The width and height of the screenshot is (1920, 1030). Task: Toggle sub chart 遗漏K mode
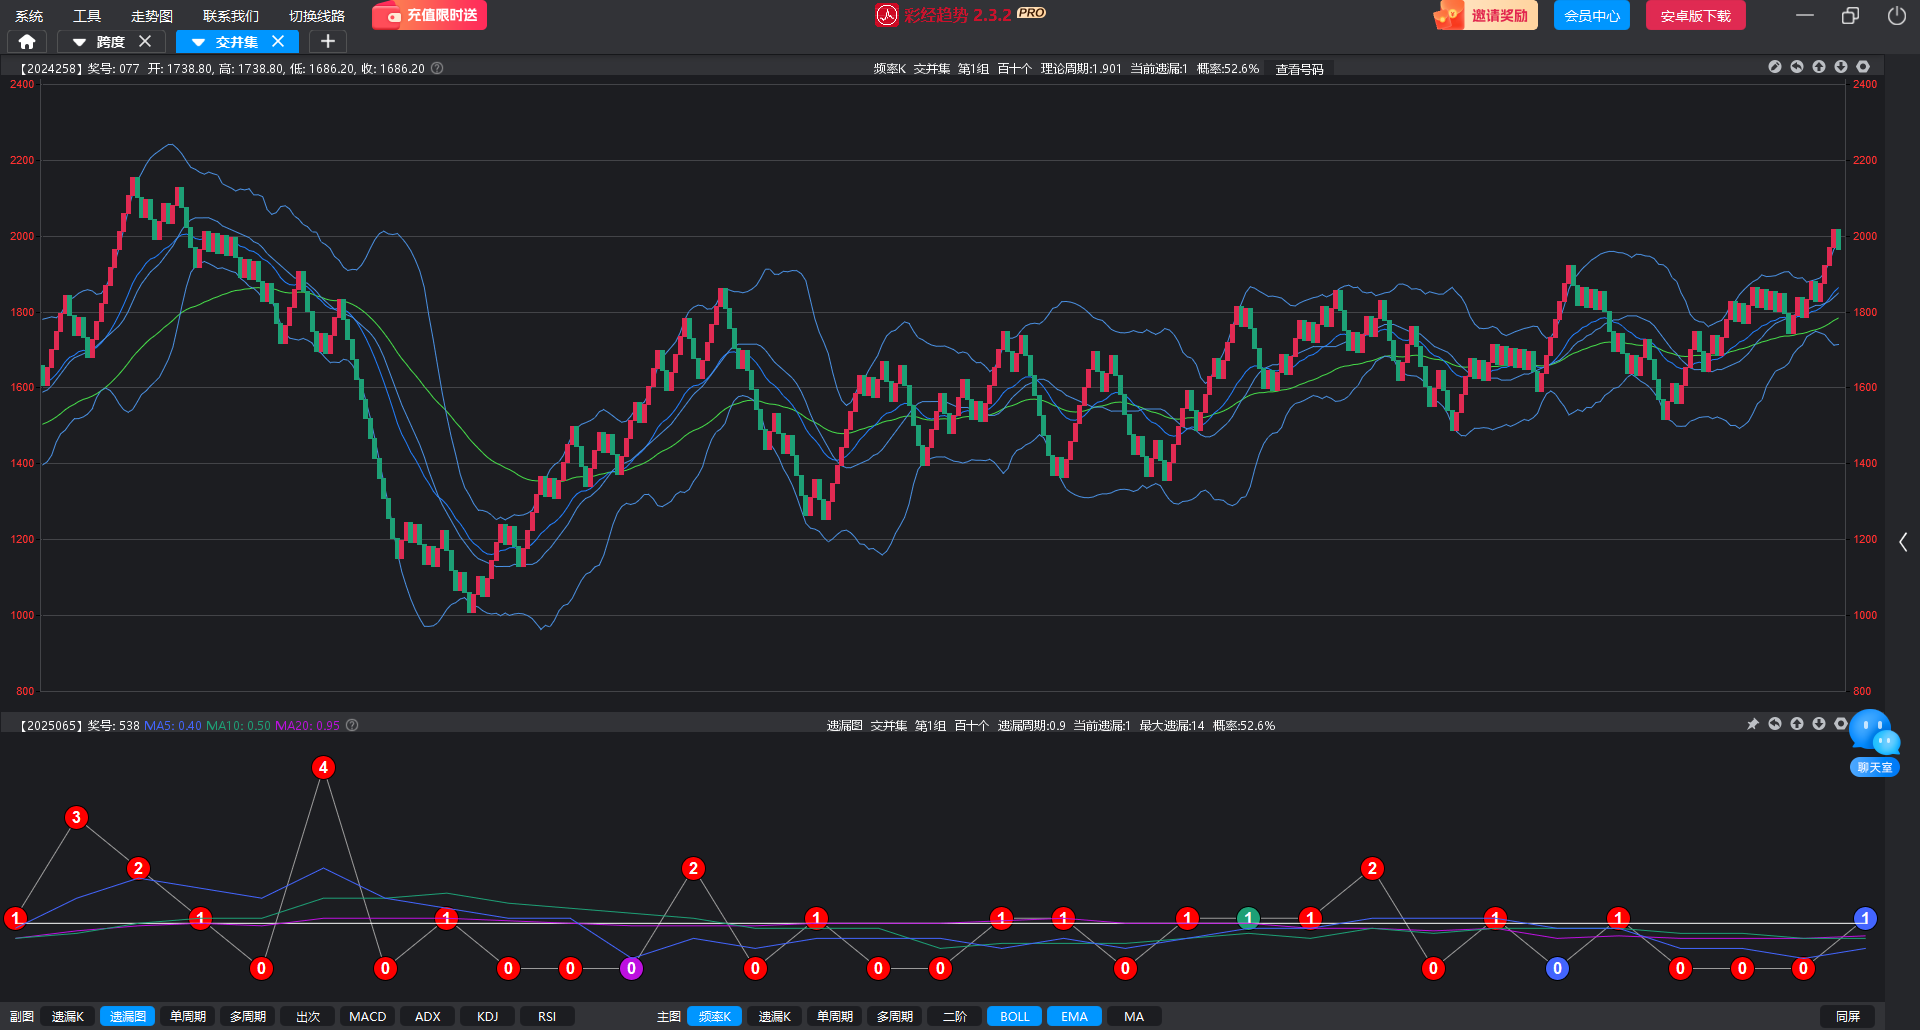(68, 1016)
